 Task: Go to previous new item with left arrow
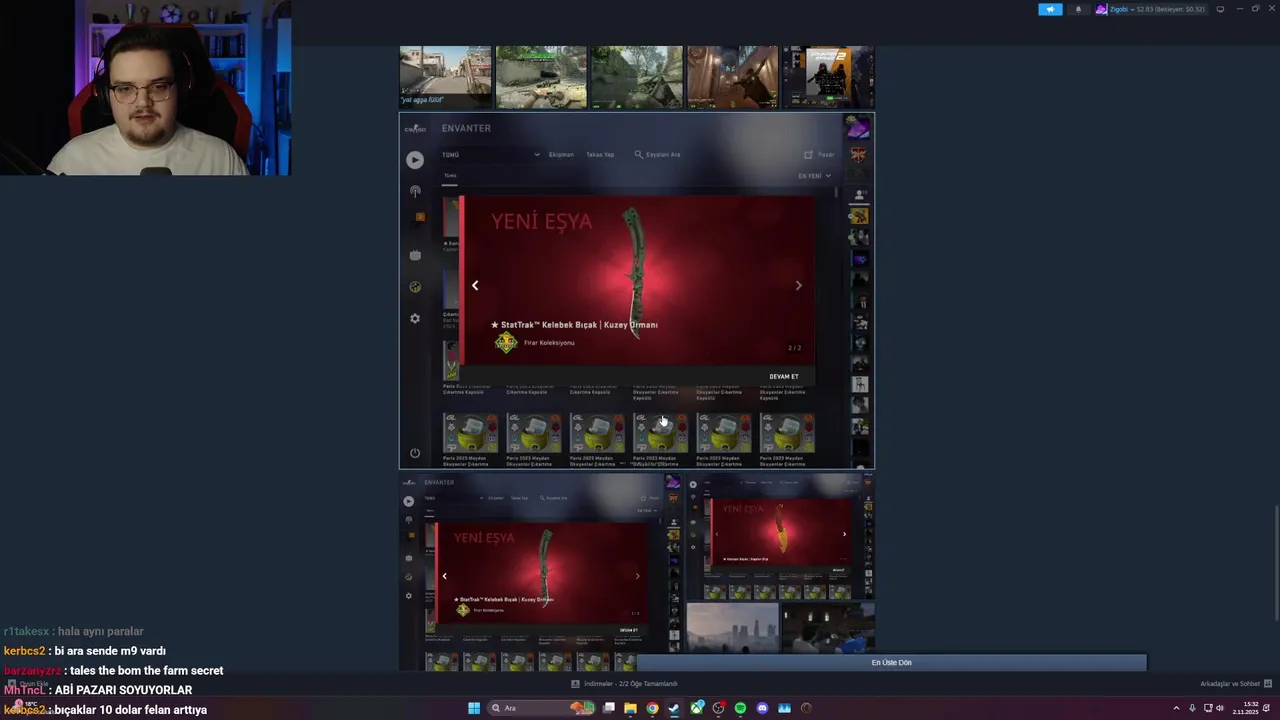pos(475,286)
